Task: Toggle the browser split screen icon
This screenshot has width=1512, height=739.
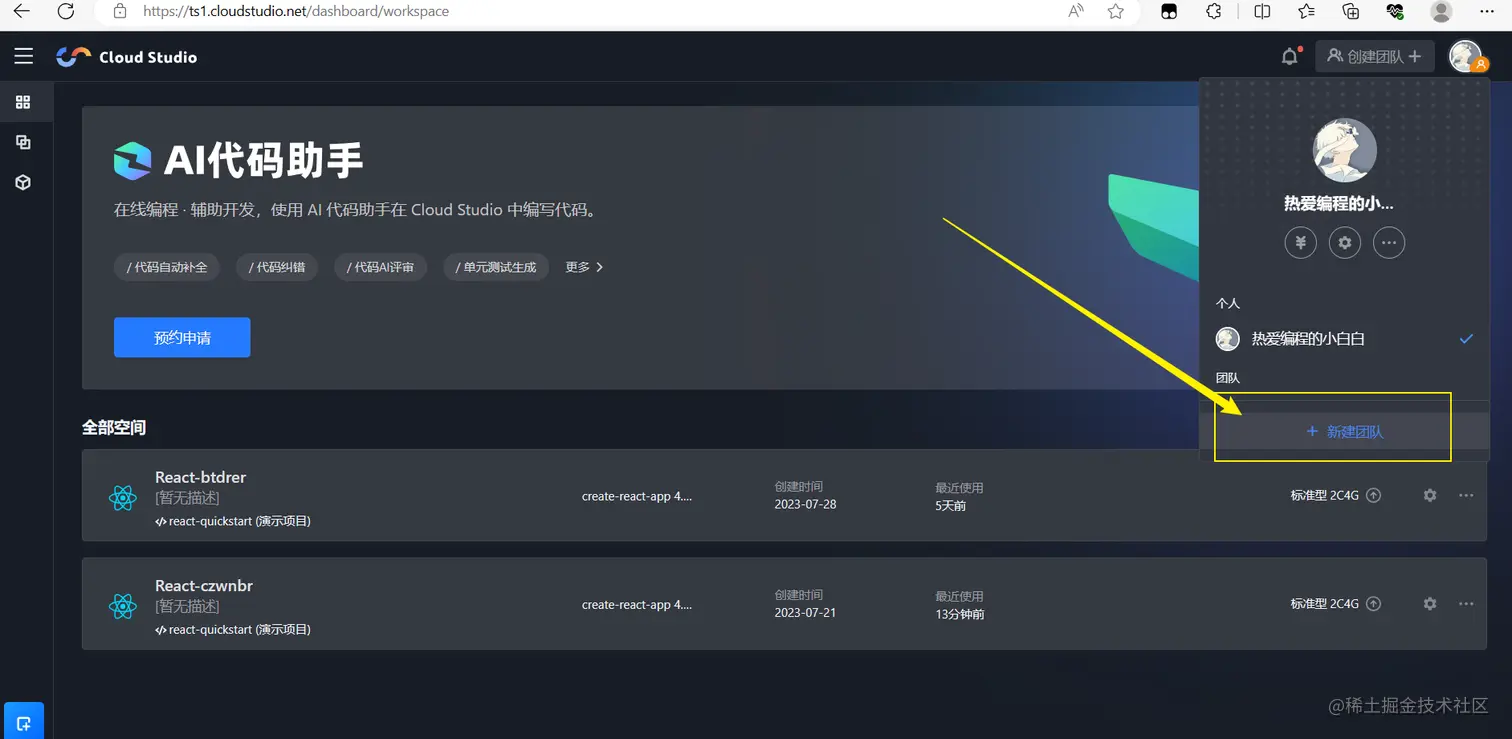Action: click(1262, 12)
